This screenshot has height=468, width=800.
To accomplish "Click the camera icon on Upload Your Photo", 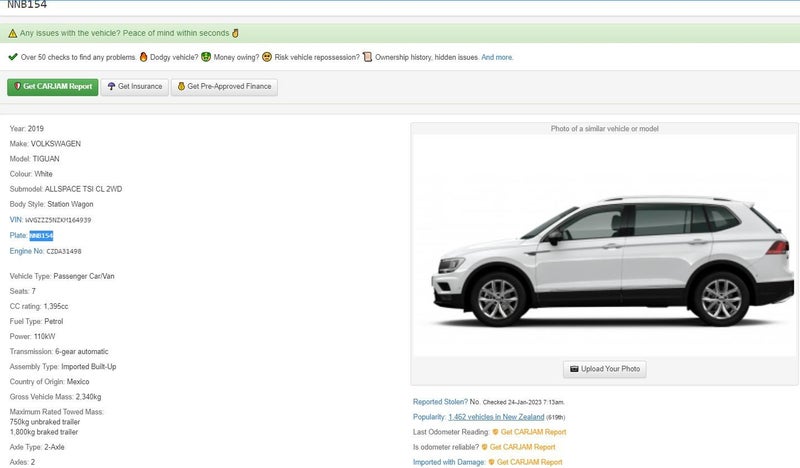I will coord(574,368).
